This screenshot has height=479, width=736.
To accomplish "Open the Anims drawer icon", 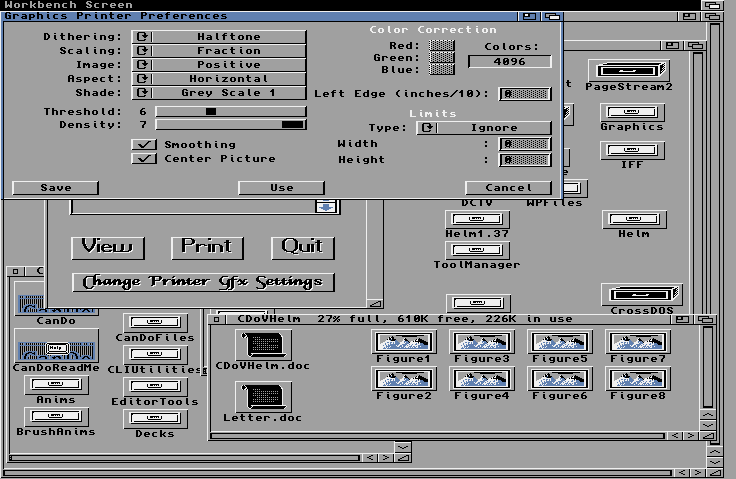I will pos(56,385).
